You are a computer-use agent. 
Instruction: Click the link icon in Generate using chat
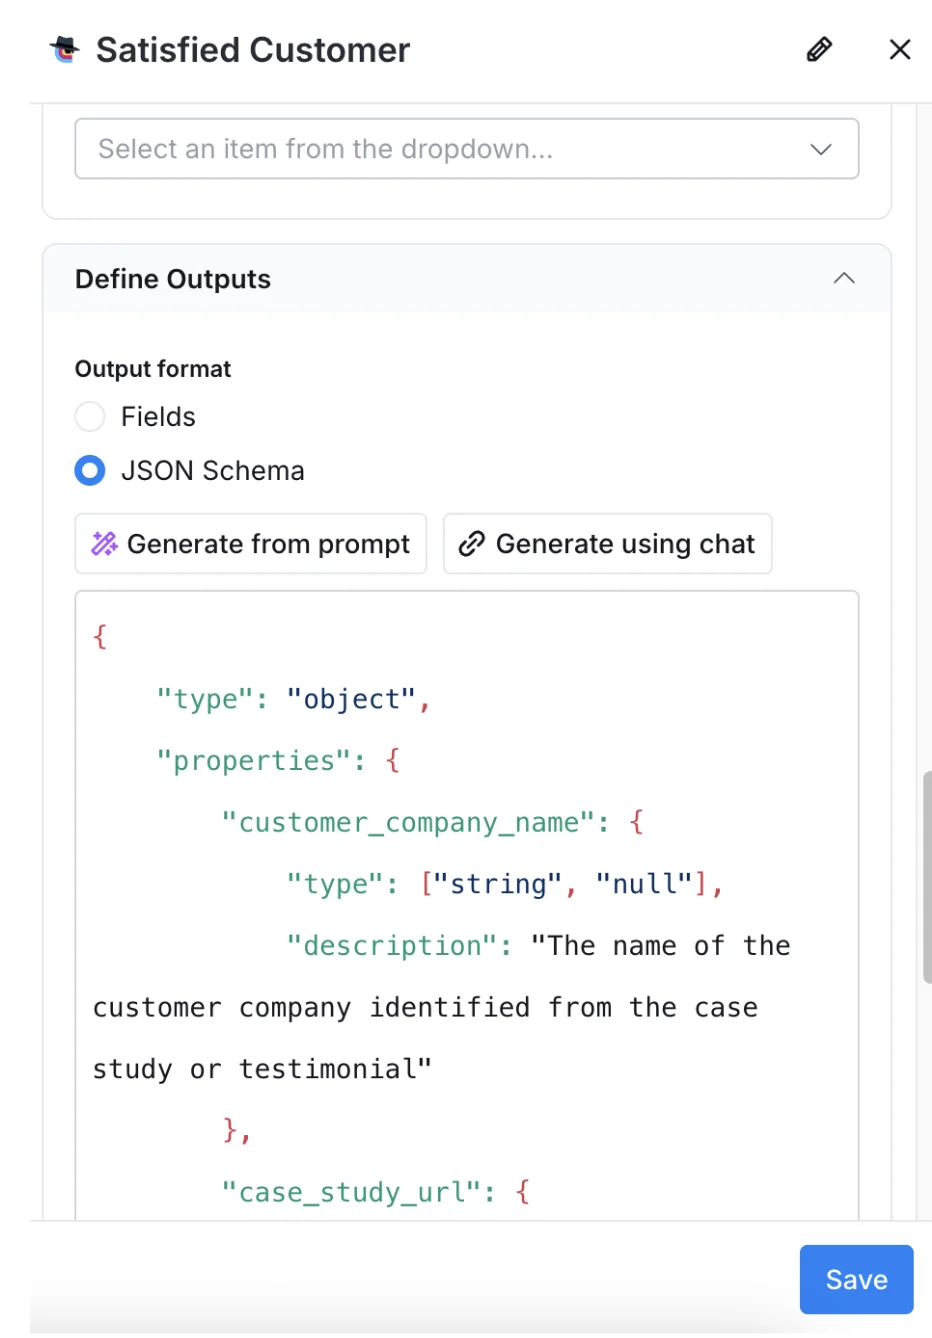(471, 543)
